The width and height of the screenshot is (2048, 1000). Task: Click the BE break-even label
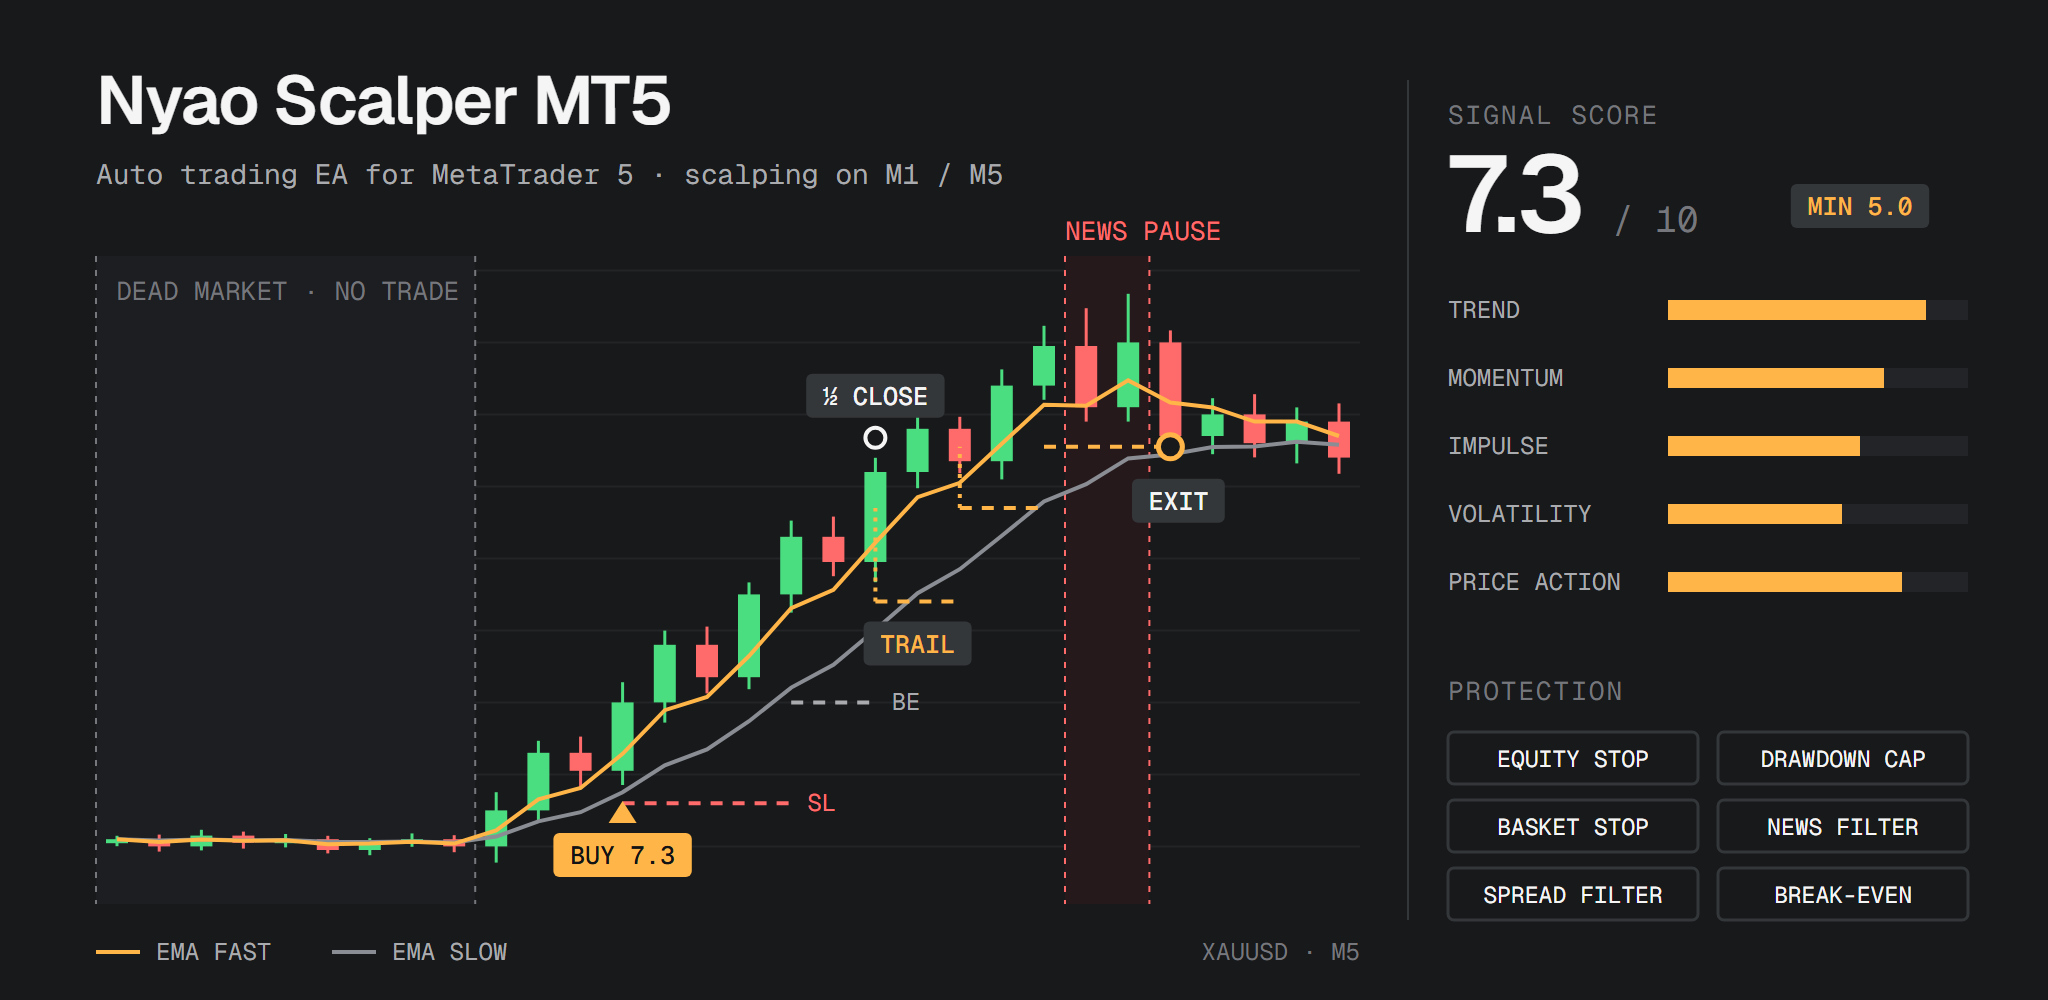pos(905,702)
